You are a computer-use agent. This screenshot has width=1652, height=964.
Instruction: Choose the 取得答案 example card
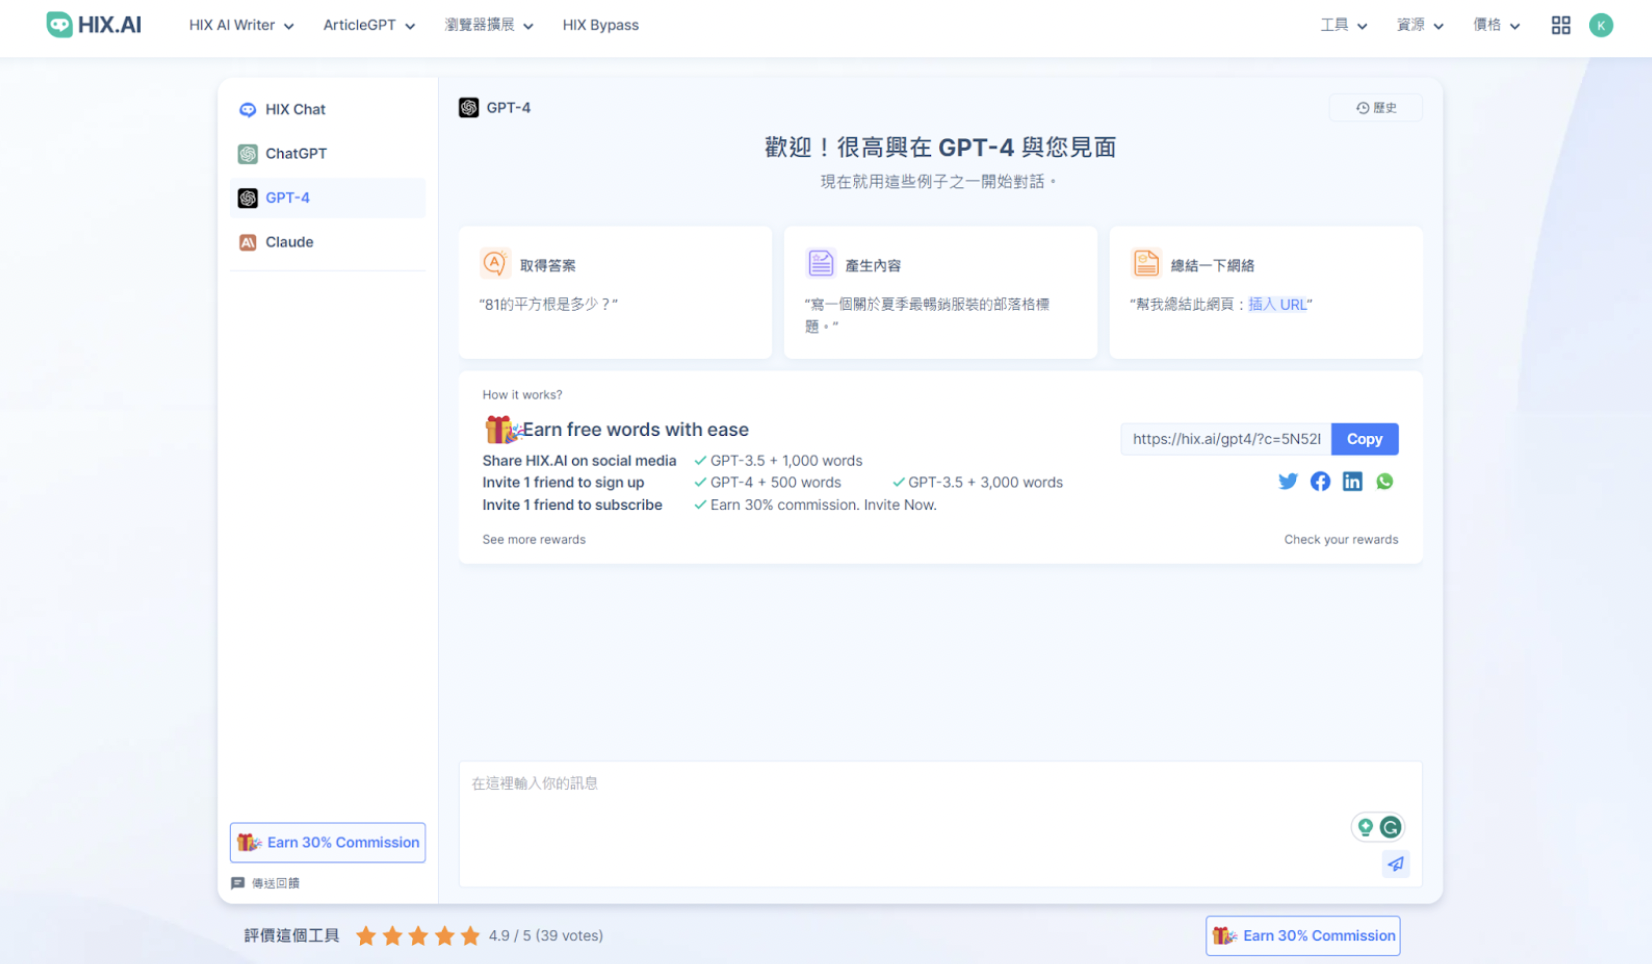pyautogui.click(x=615, y=292)
